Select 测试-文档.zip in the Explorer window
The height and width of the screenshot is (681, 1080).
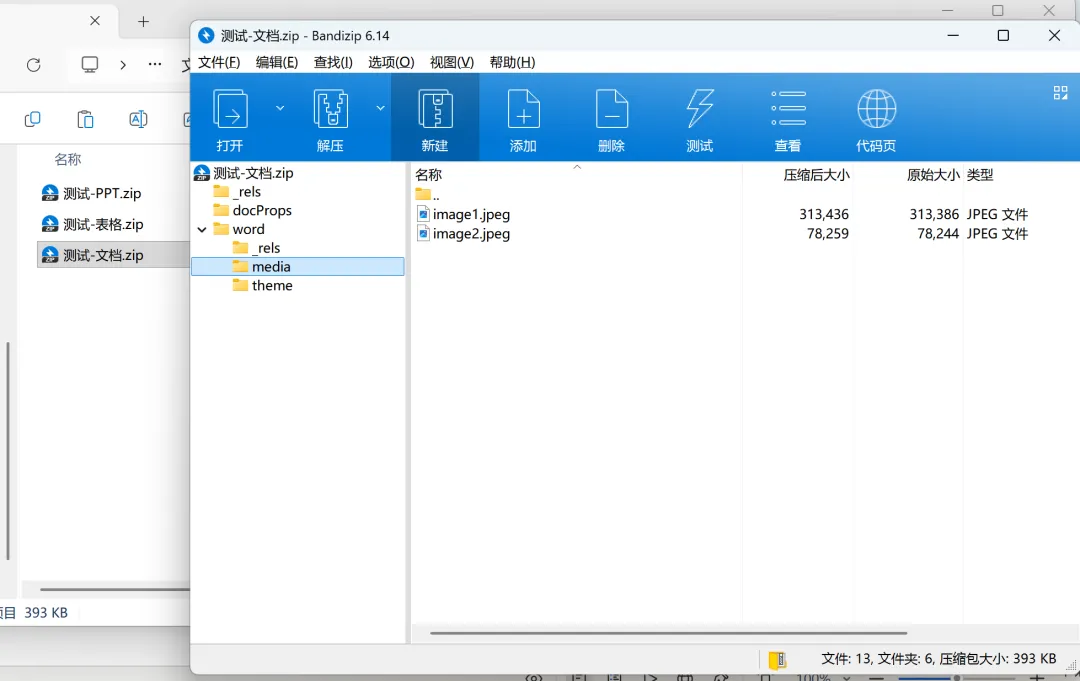(x=103, y=255)
